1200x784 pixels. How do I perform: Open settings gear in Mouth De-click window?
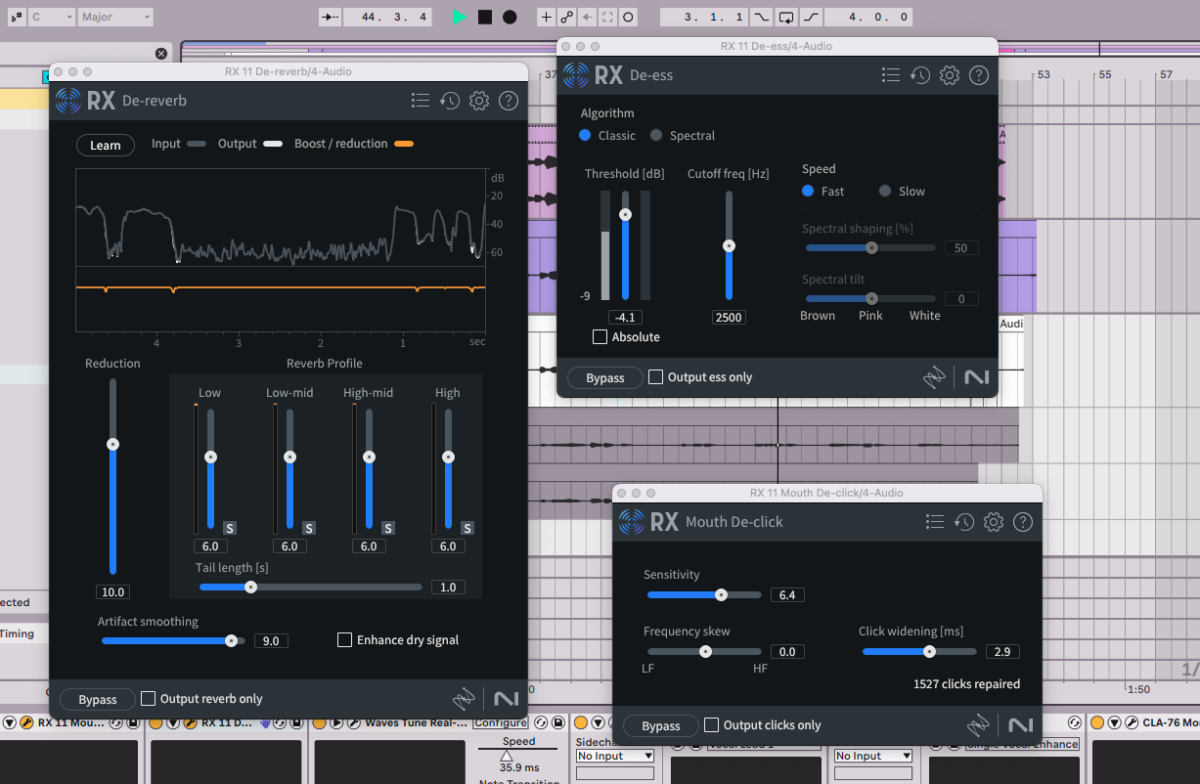tap(993, 521)
